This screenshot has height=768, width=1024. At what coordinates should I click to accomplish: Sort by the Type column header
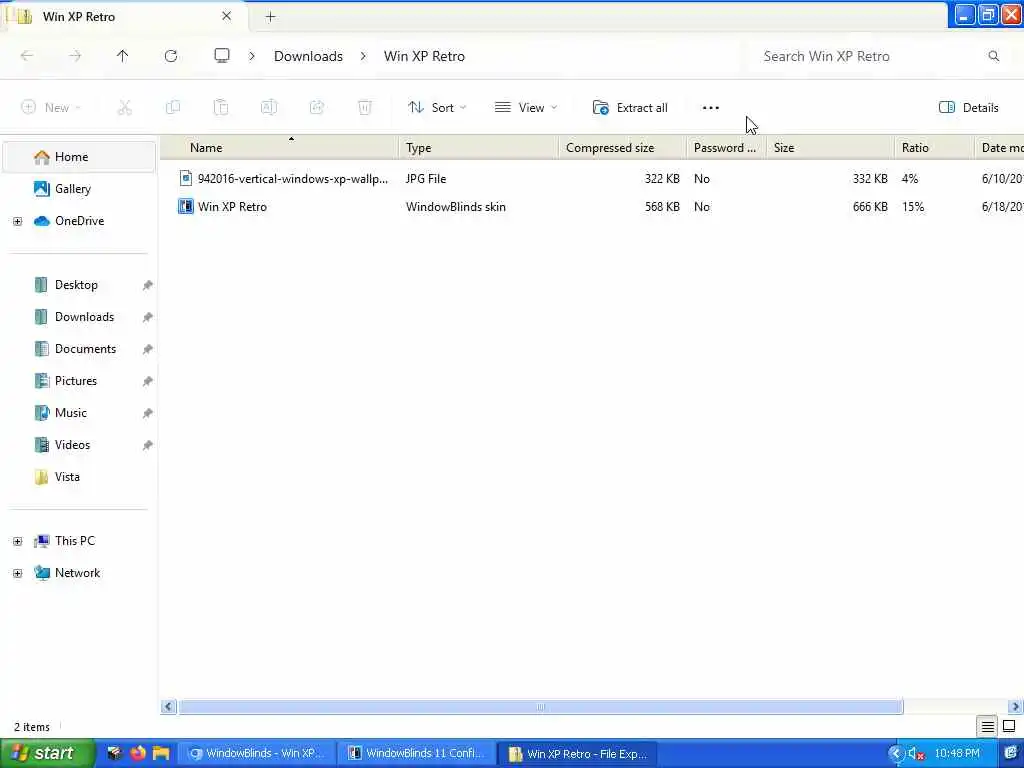479,148
